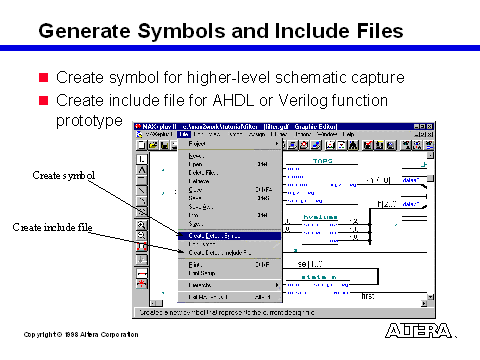The height and width of the screenshot is (360, 480).
Task: Click the horizontal scrollbar right arrow
Action: tap(424, 303)
